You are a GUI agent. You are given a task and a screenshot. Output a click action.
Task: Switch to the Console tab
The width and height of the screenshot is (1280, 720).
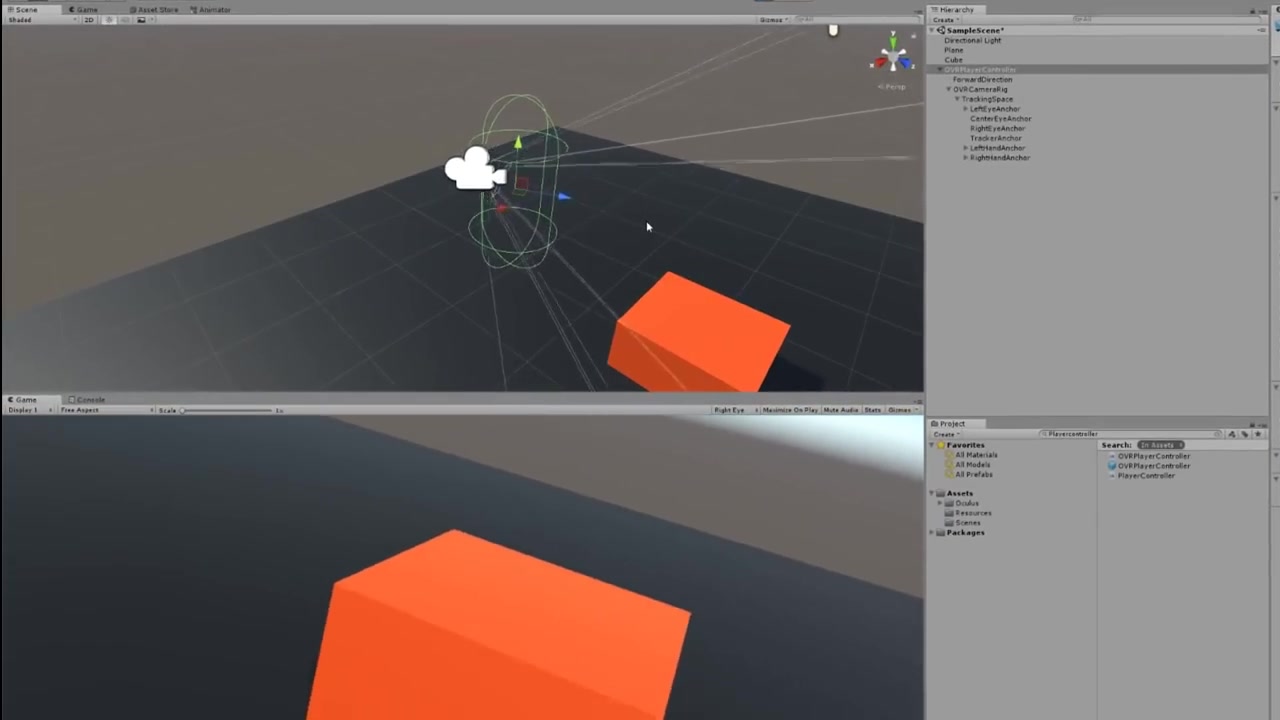click(x=90, y=399)
